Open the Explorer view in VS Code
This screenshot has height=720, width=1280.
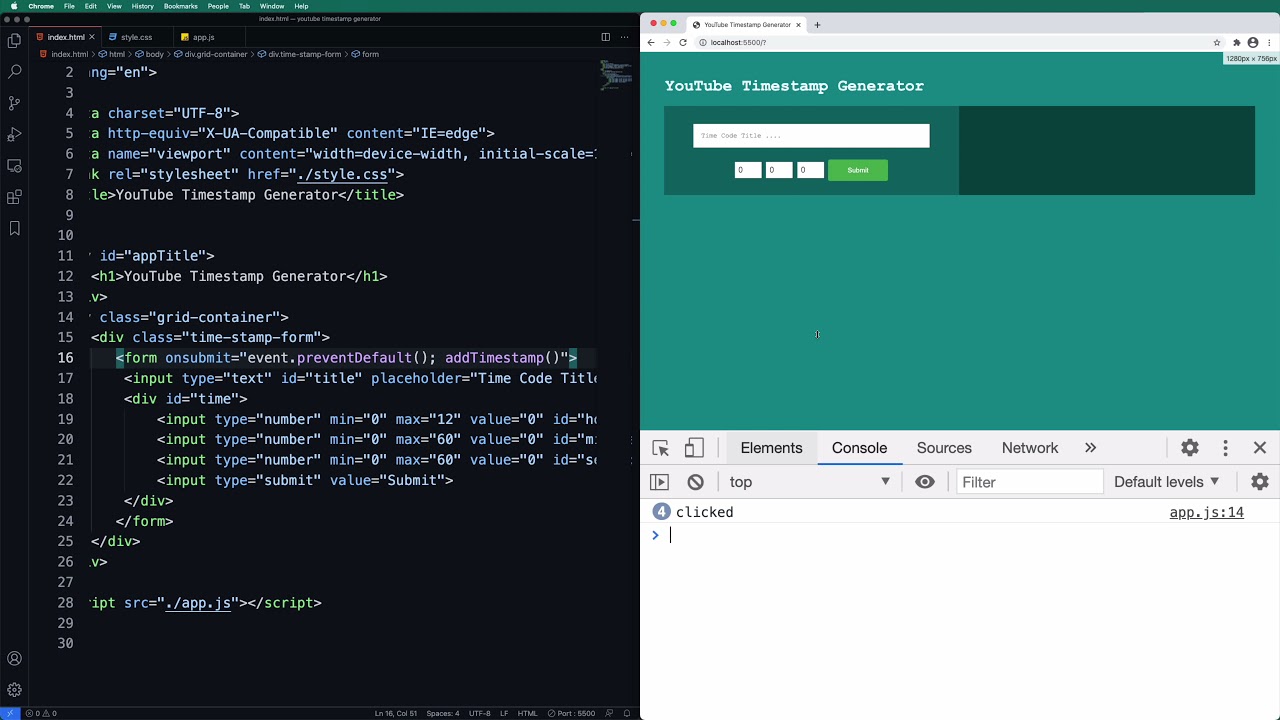coord(14,41)
